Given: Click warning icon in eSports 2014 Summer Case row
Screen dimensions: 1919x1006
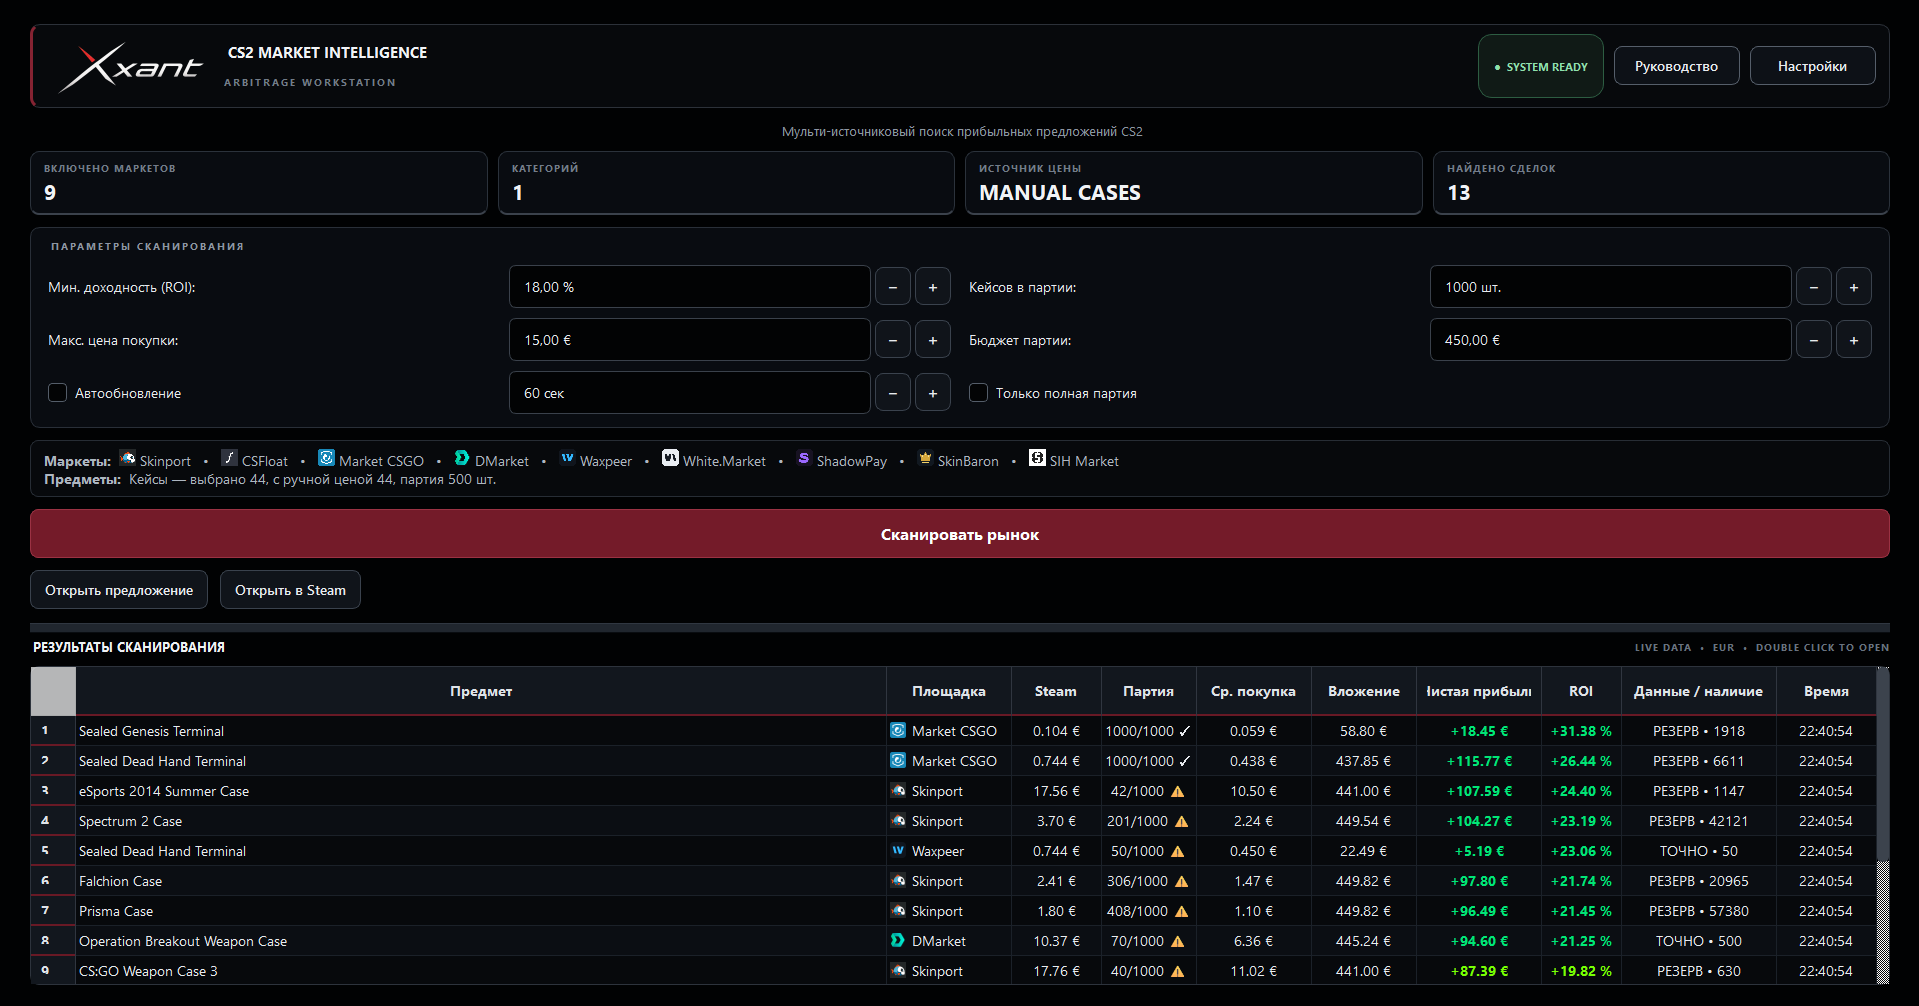Looking at the screenshot, I should [1177, 791].
